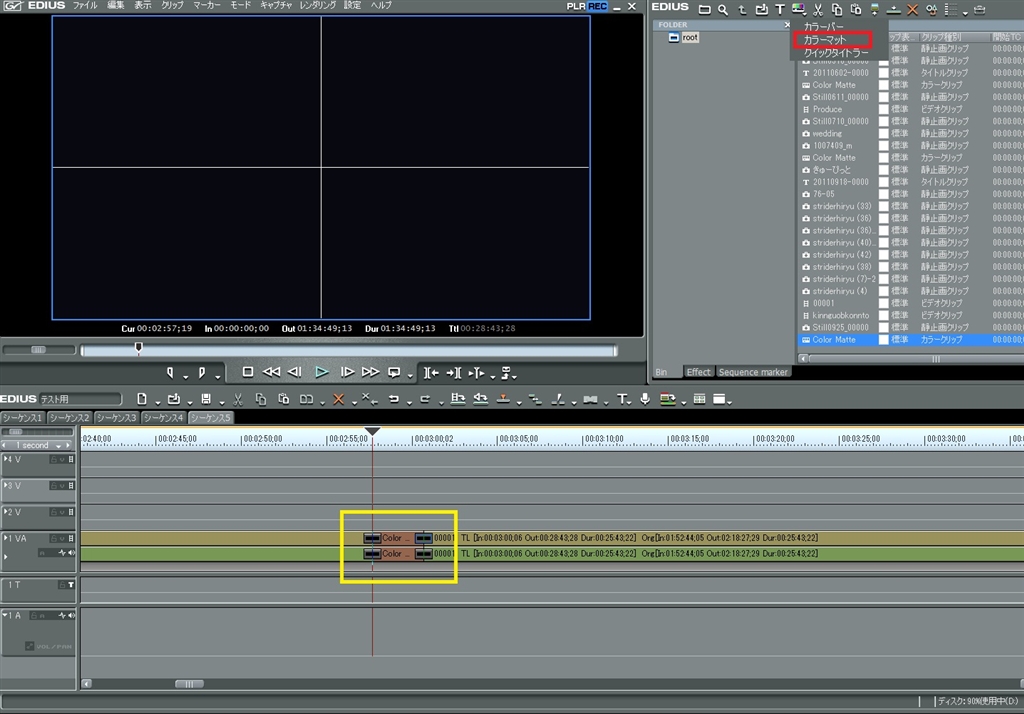Click the scissors cut icon in timeline toolbar
Viewport: 1024px width, 714px height.
click(x=238, y=399)
